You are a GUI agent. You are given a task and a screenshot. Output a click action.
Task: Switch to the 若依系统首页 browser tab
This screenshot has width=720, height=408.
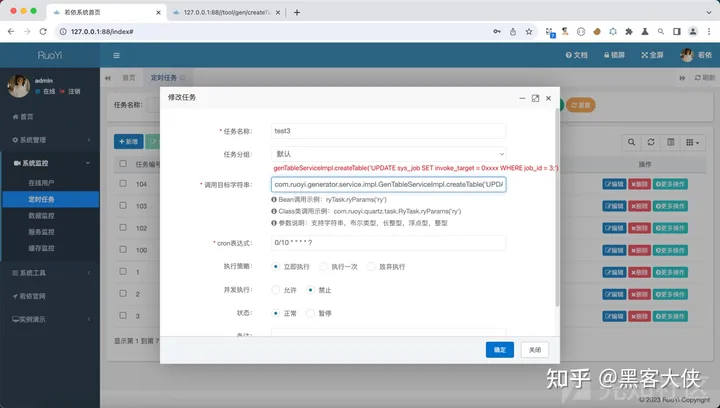click(106, 12)
